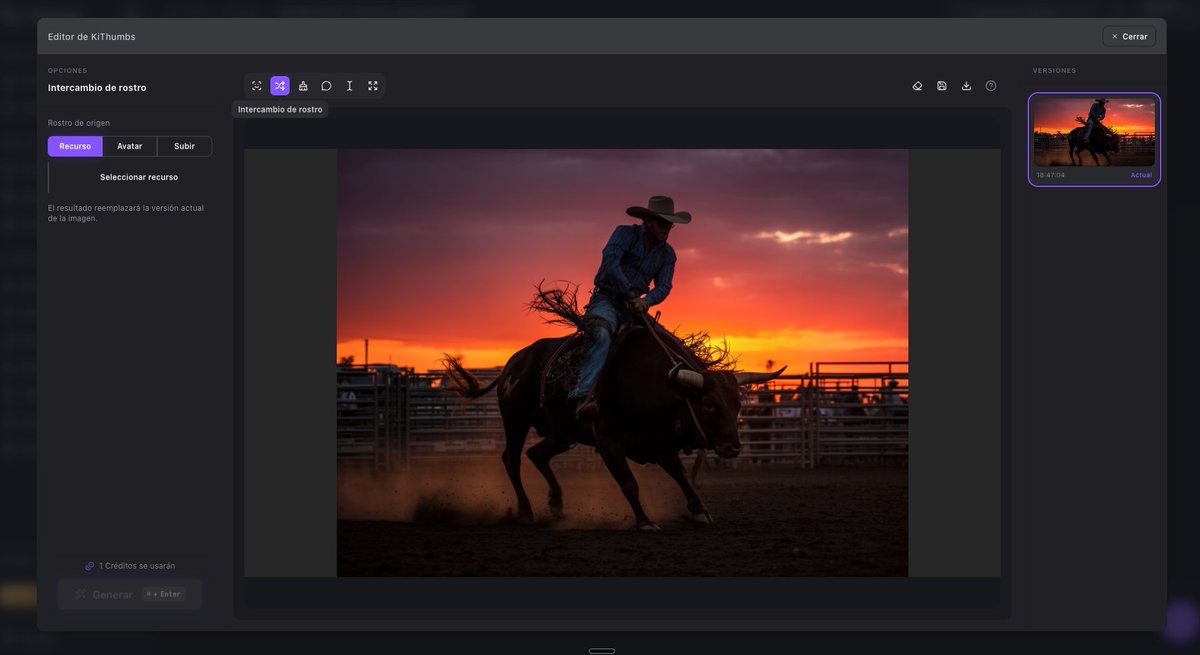Switch to the Subir source tab
The height and width of the screenshot is (655, 1200).
tap(184, 146)
